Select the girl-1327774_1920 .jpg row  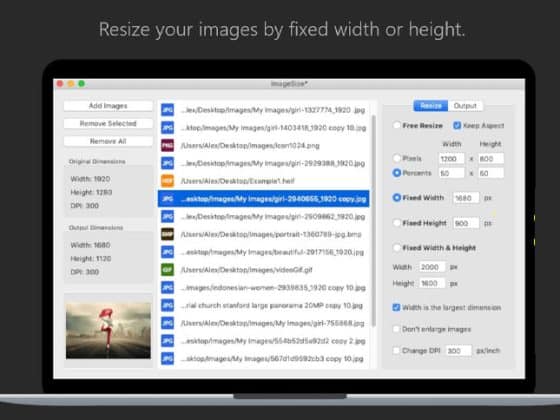264,110
